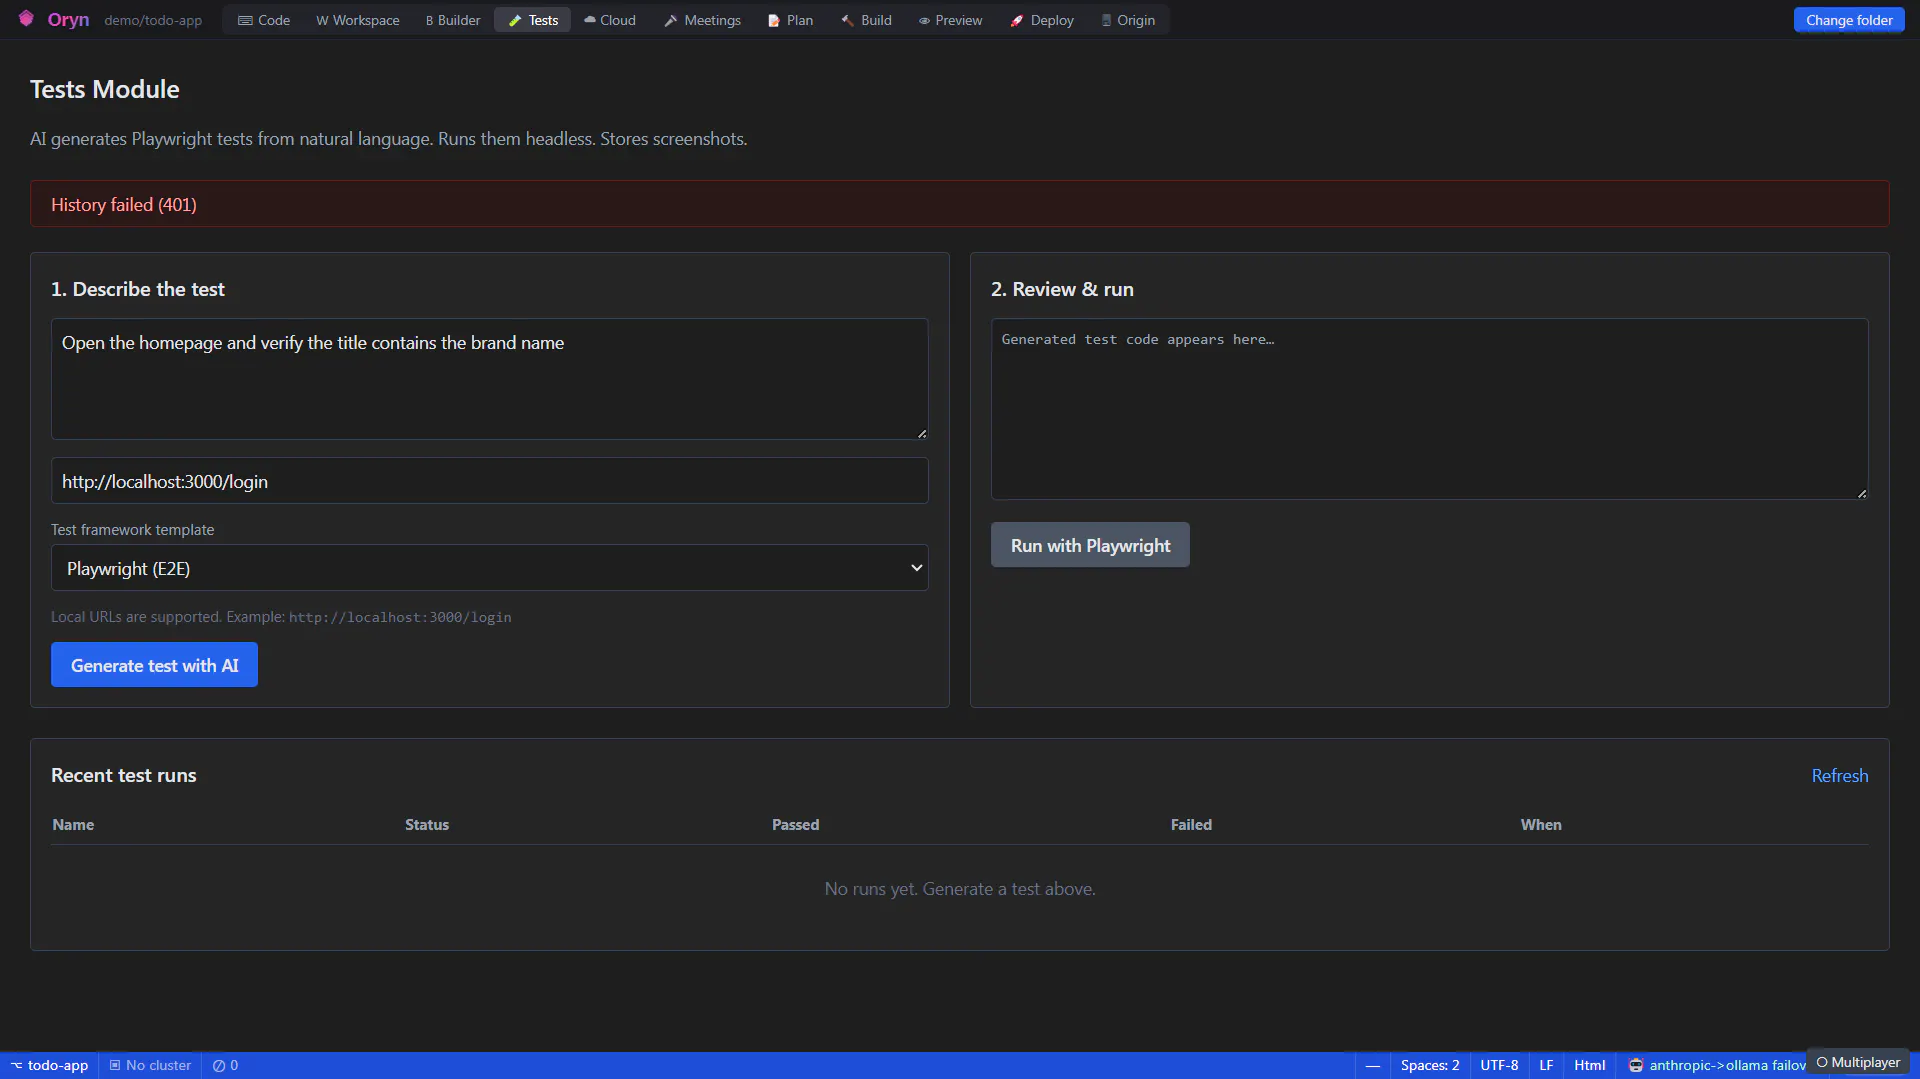Open the Build tab
This screenshot has height=1079, width=1920.
[866, 20]
